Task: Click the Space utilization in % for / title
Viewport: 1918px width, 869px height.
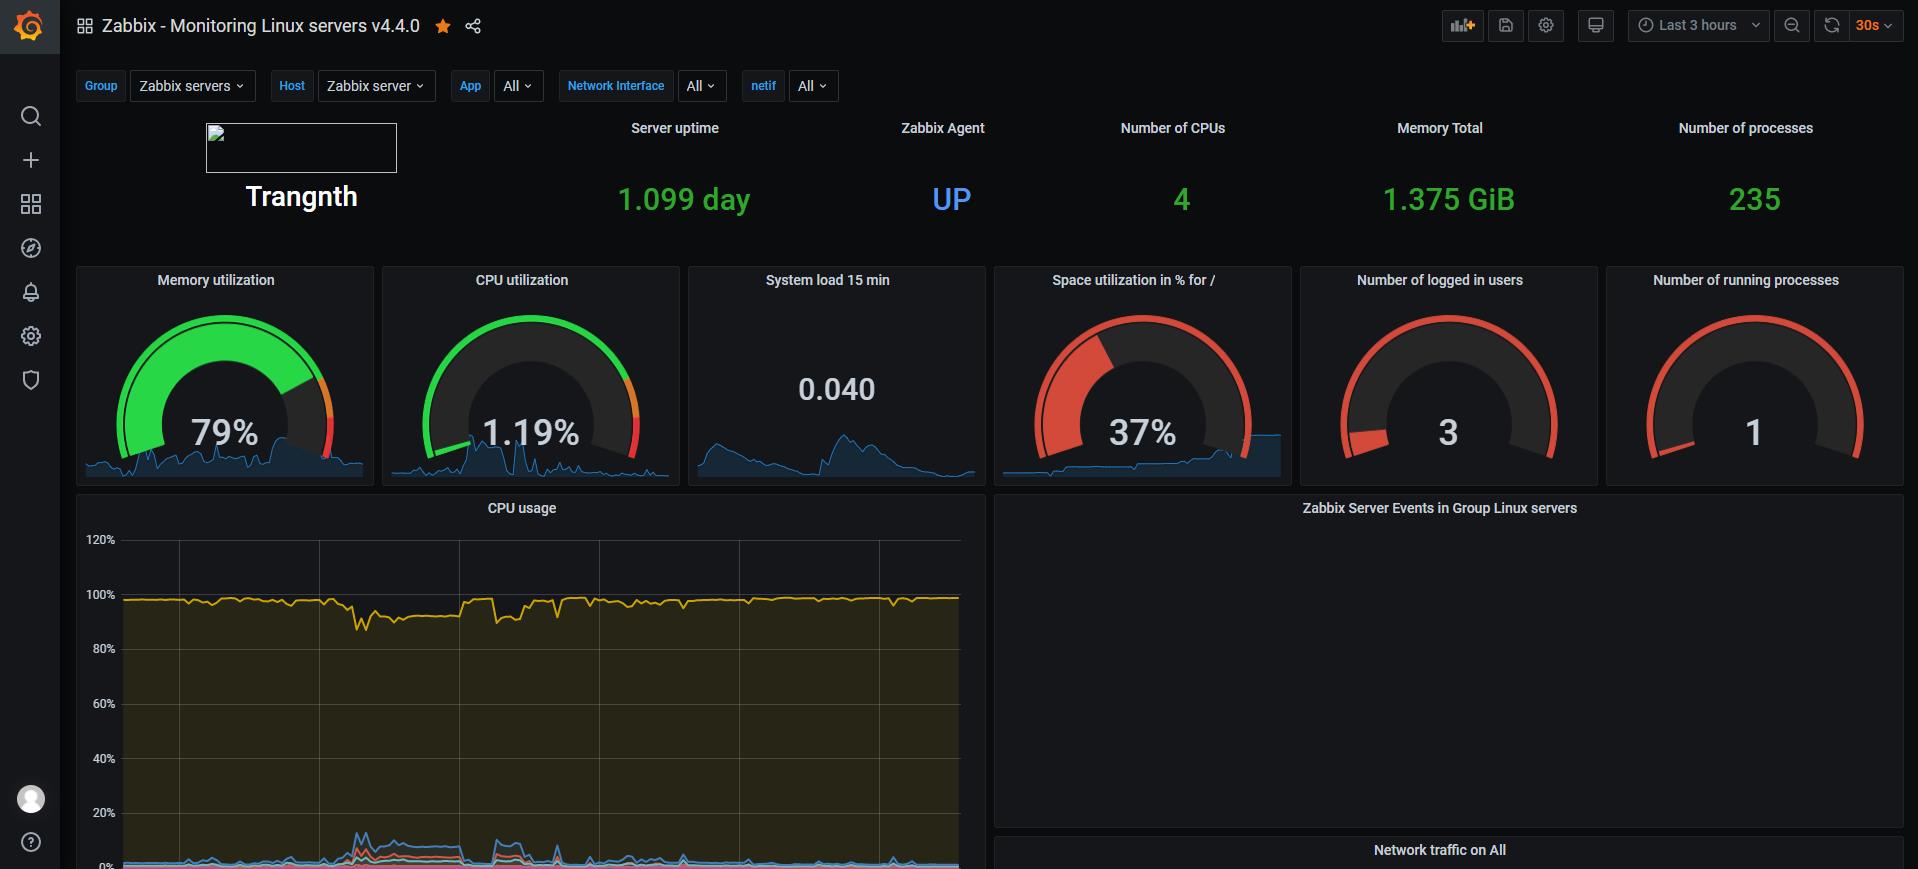Action: point(1134,280)
